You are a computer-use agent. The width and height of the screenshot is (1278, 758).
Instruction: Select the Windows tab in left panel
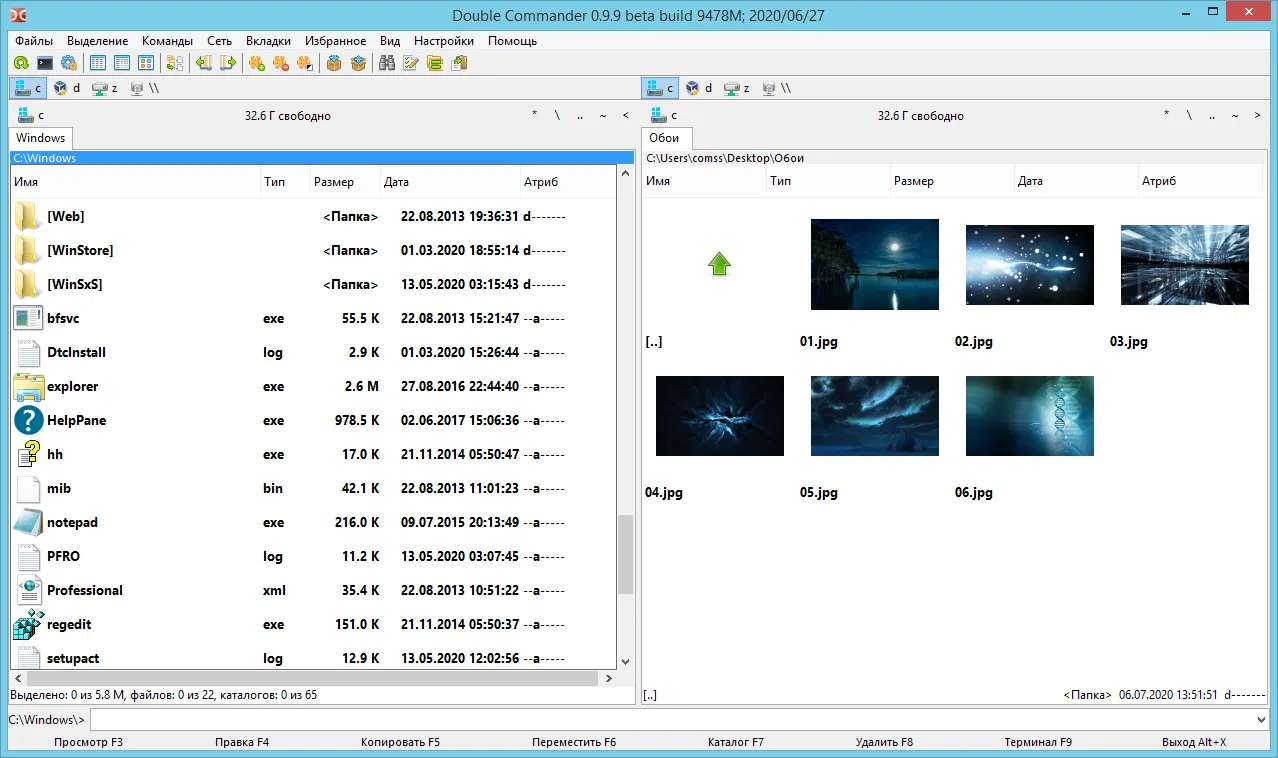[x=41, y=138]
